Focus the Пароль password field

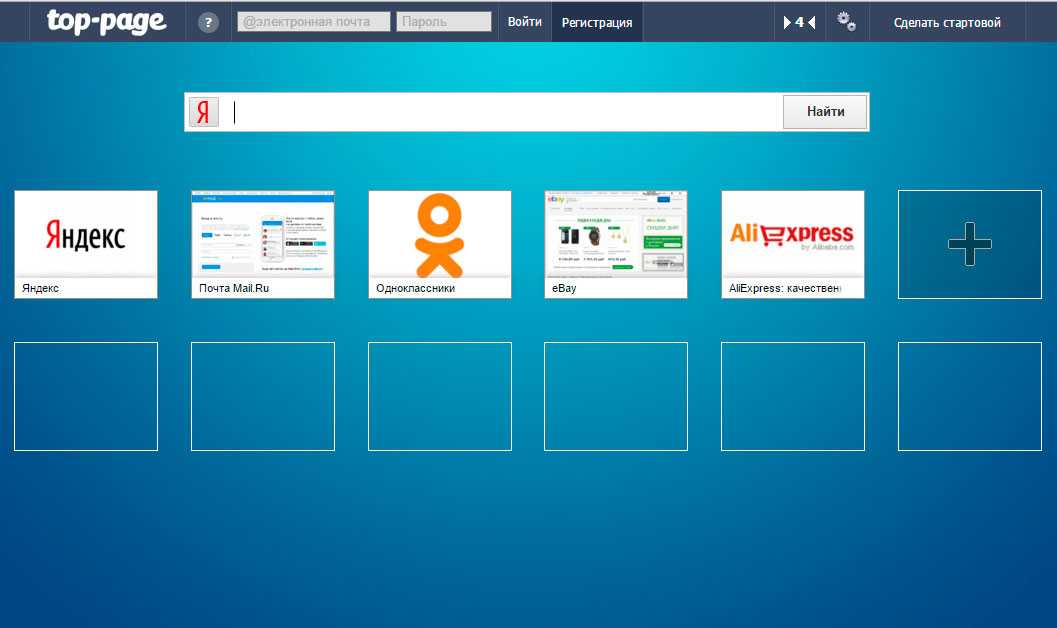[444, 21]
